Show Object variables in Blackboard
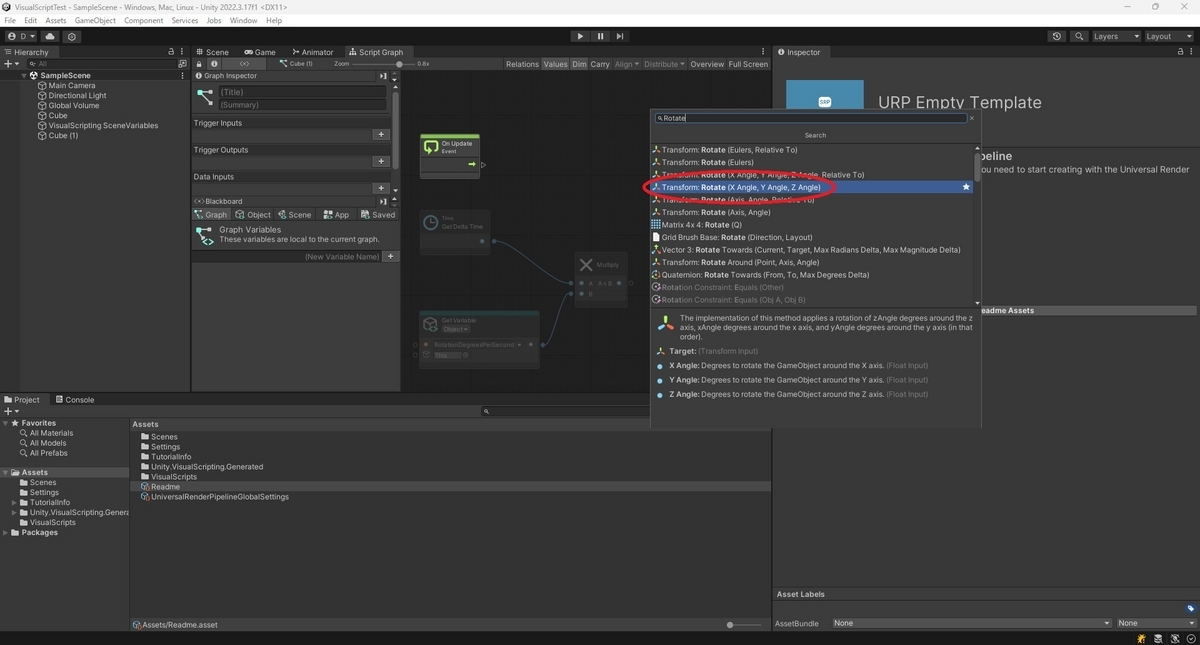Image resolution: width=1200 pixels, height=645 pixels. click(x=253, y=215)
